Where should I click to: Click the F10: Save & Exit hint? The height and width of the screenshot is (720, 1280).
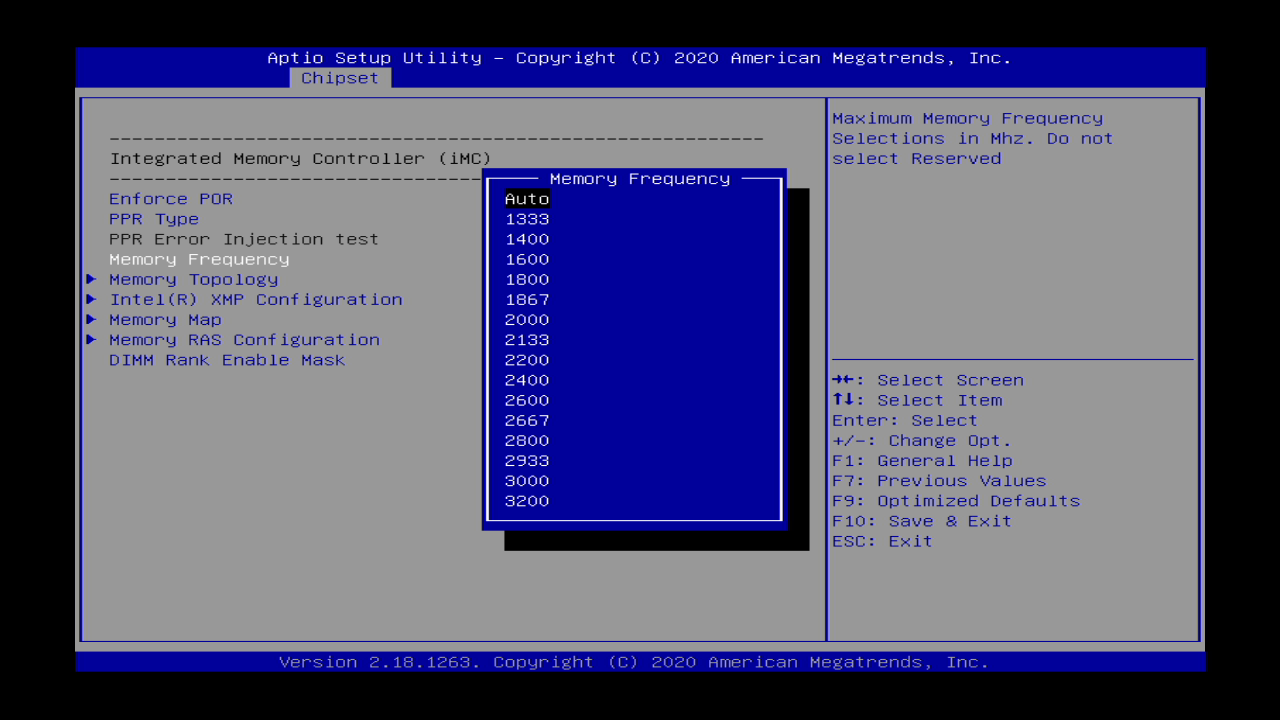click(x=922, y=520)
